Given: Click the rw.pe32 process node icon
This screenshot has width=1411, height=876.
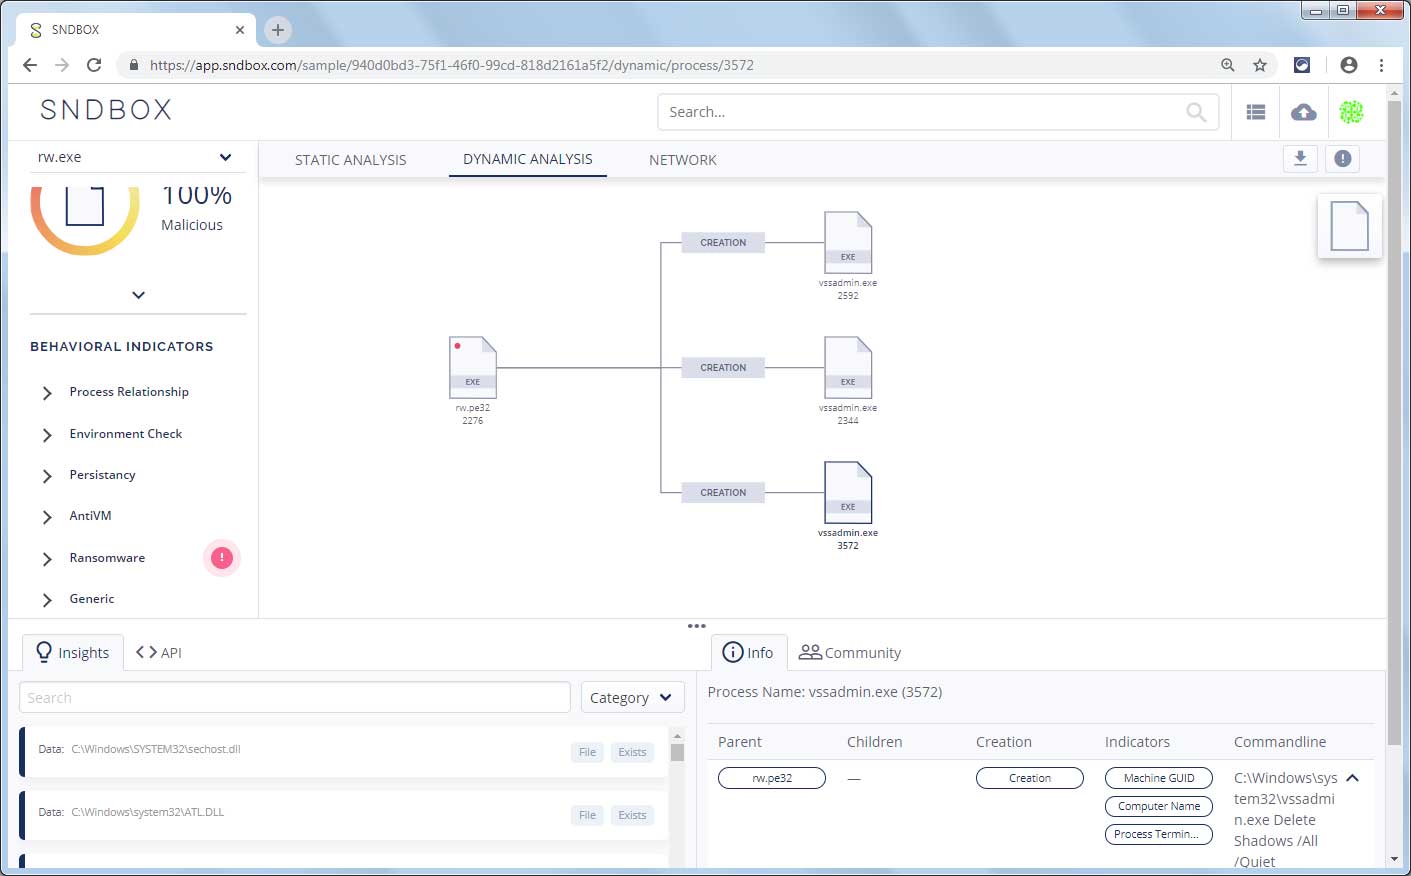Looking at the screenshot, I should point(473,367).
